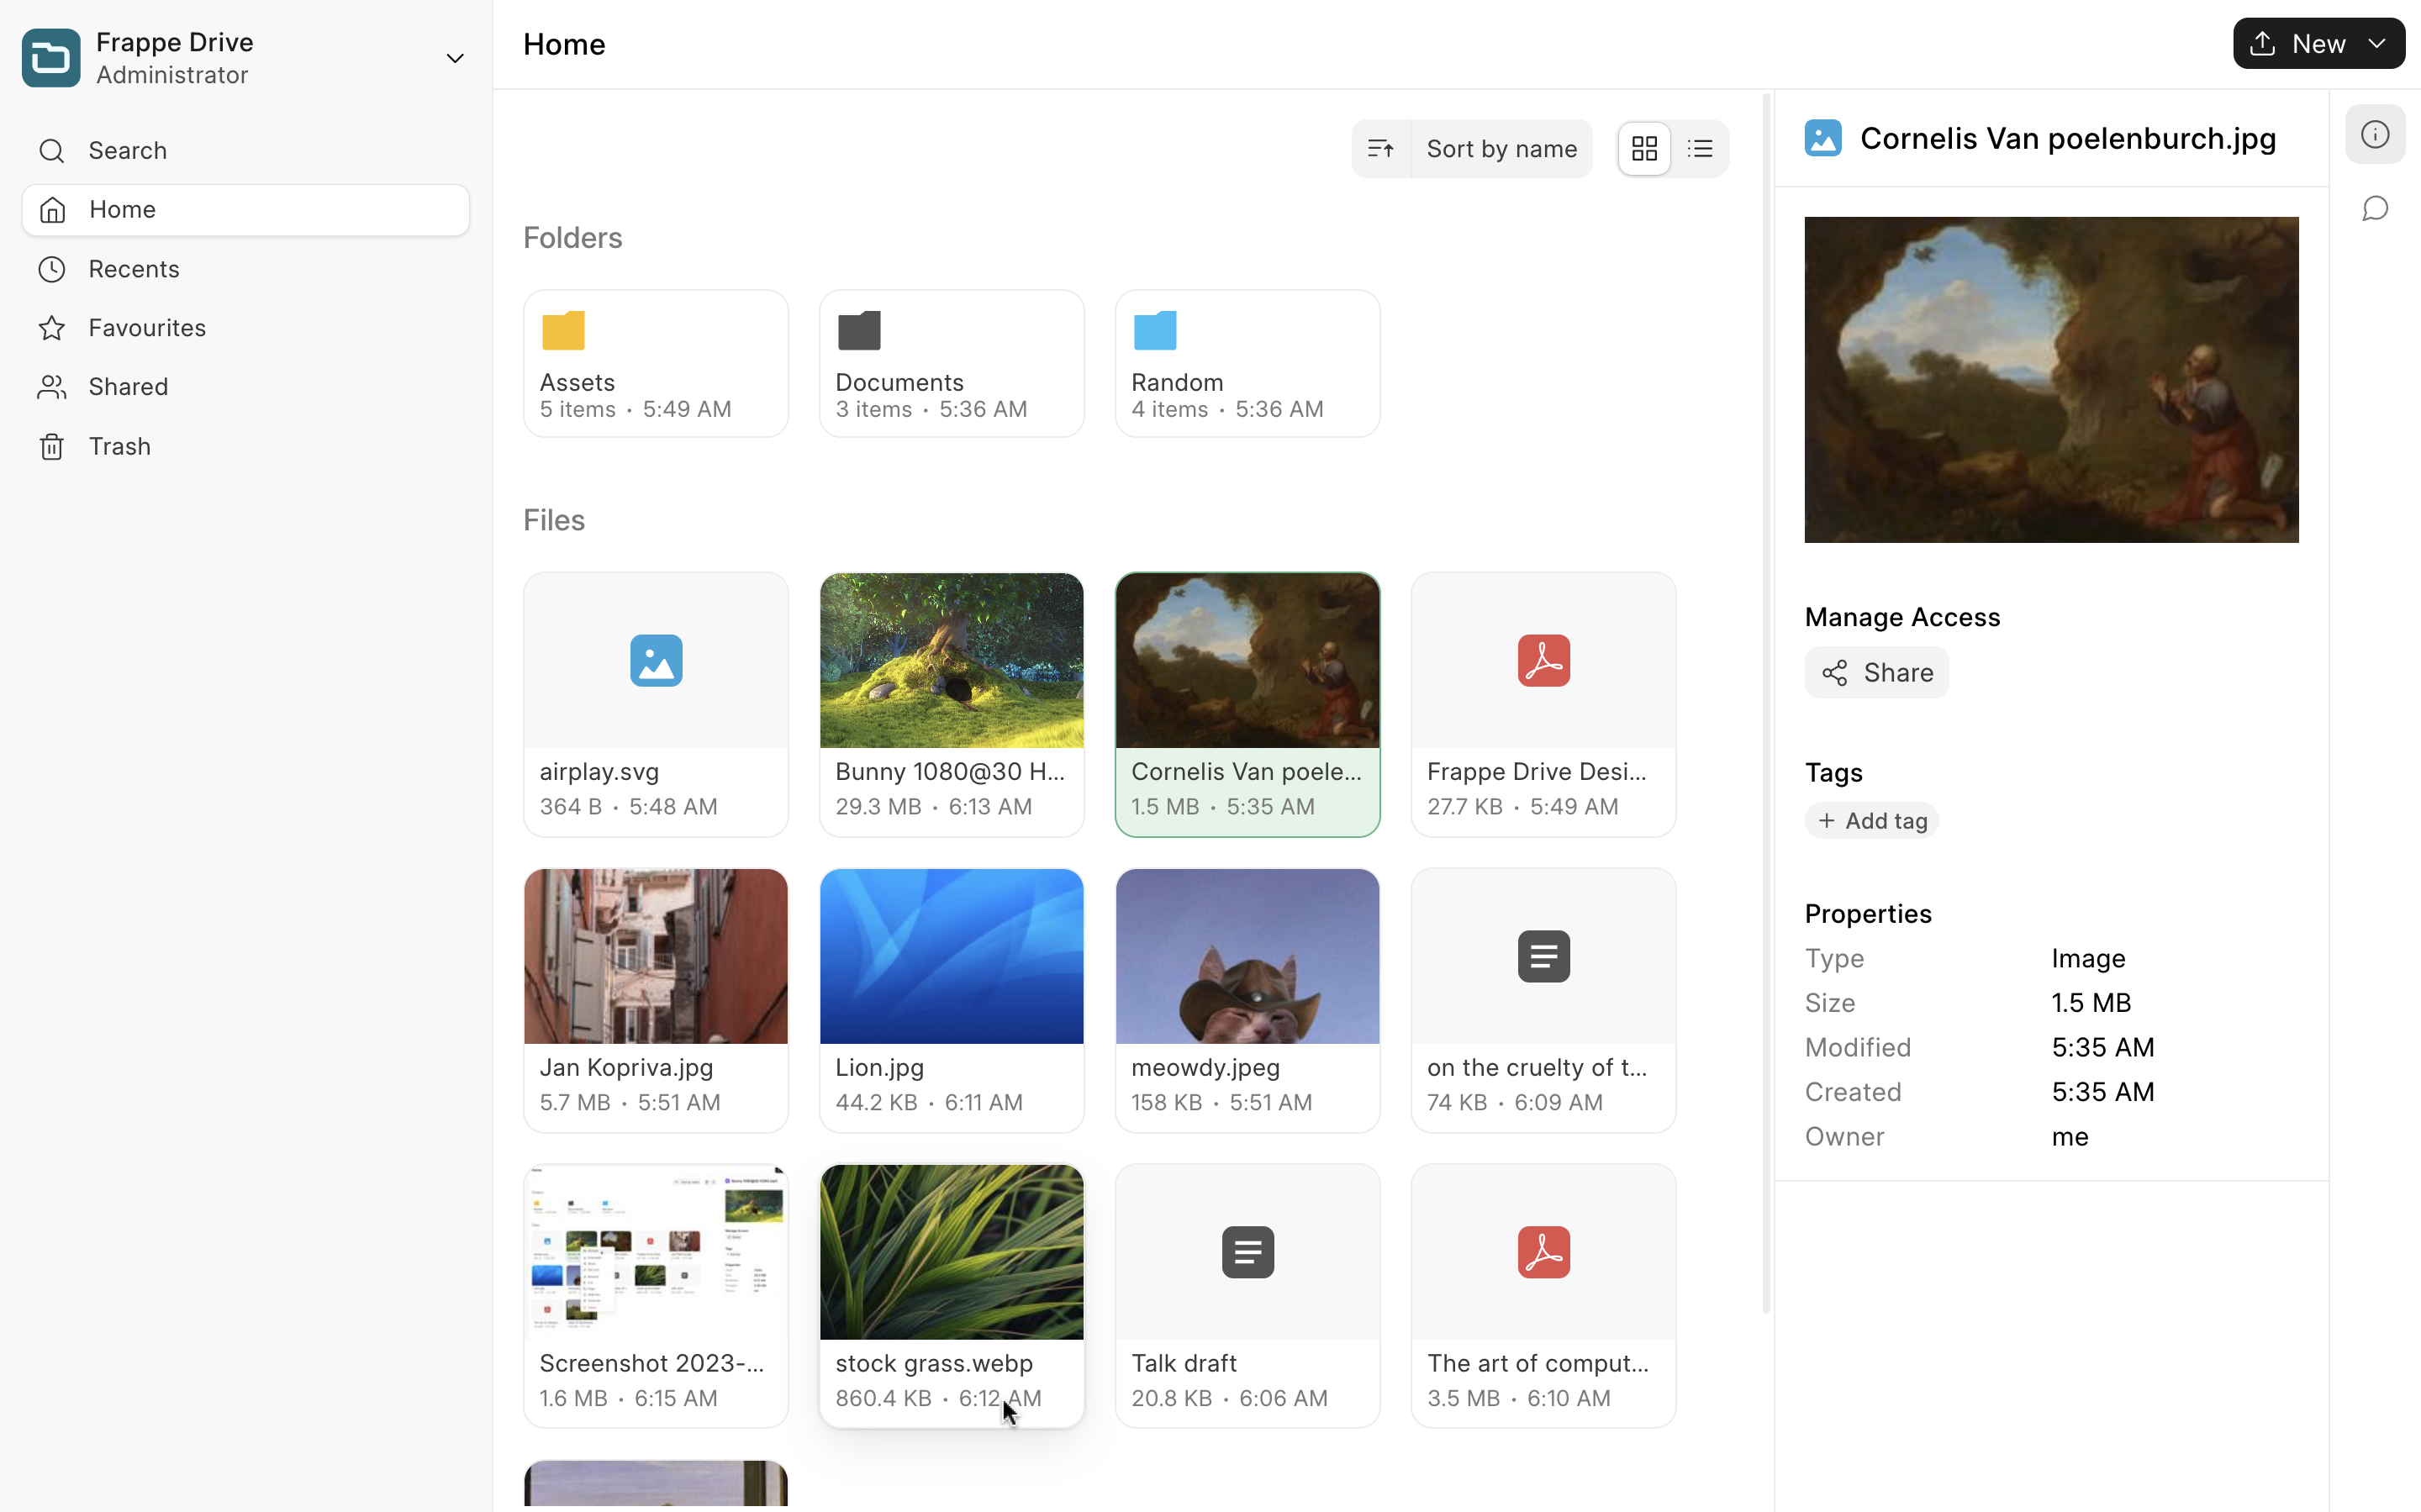Click the Frappe Drive logo icon
The height and width of the screenshot is (1512, 2421).
click(51, 58)
